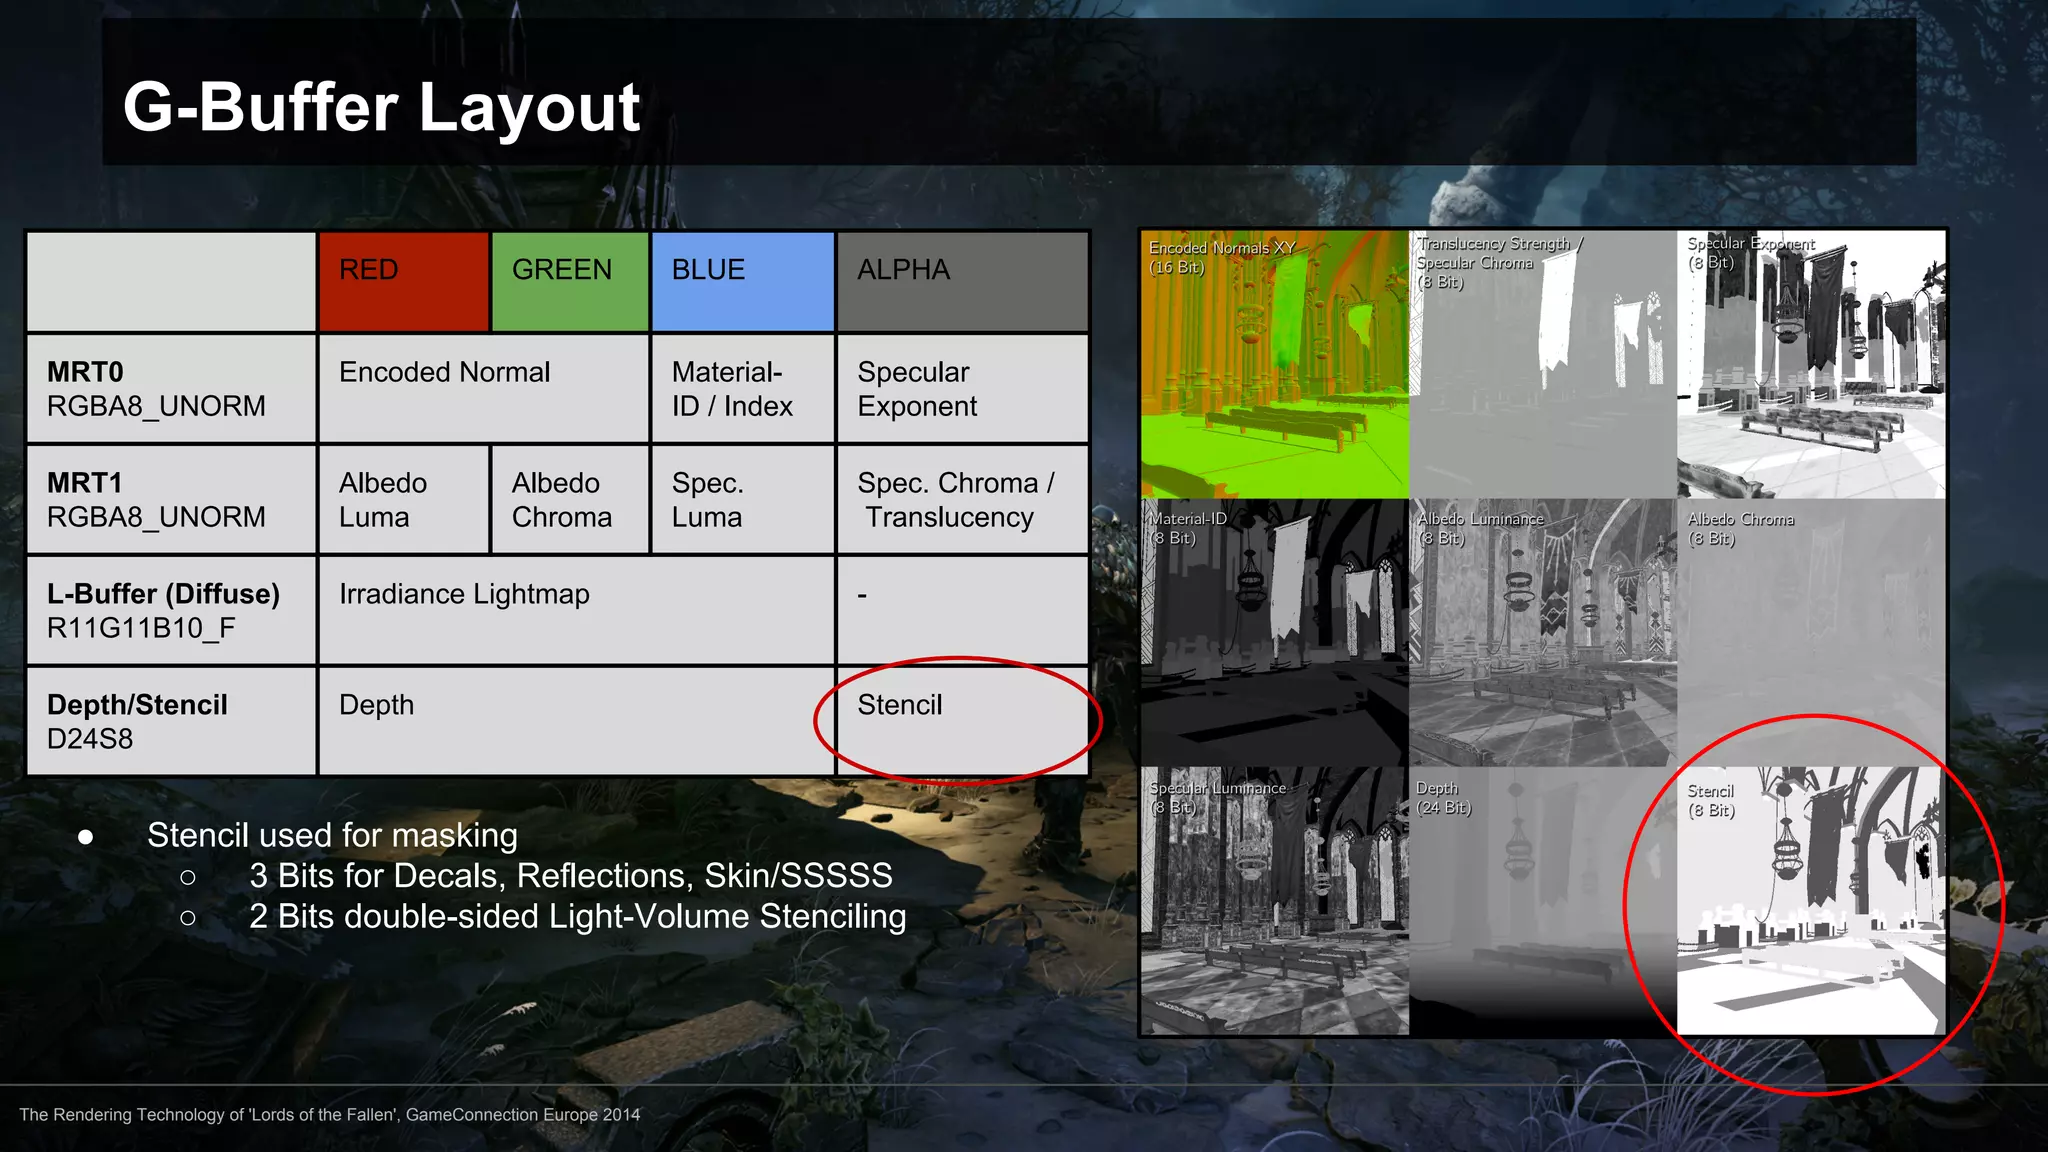The width and height of the screenshot is (2048, 1152).
Task: Open the Stencil (8 Bit) thumbnail
Action: (1811, 901)
